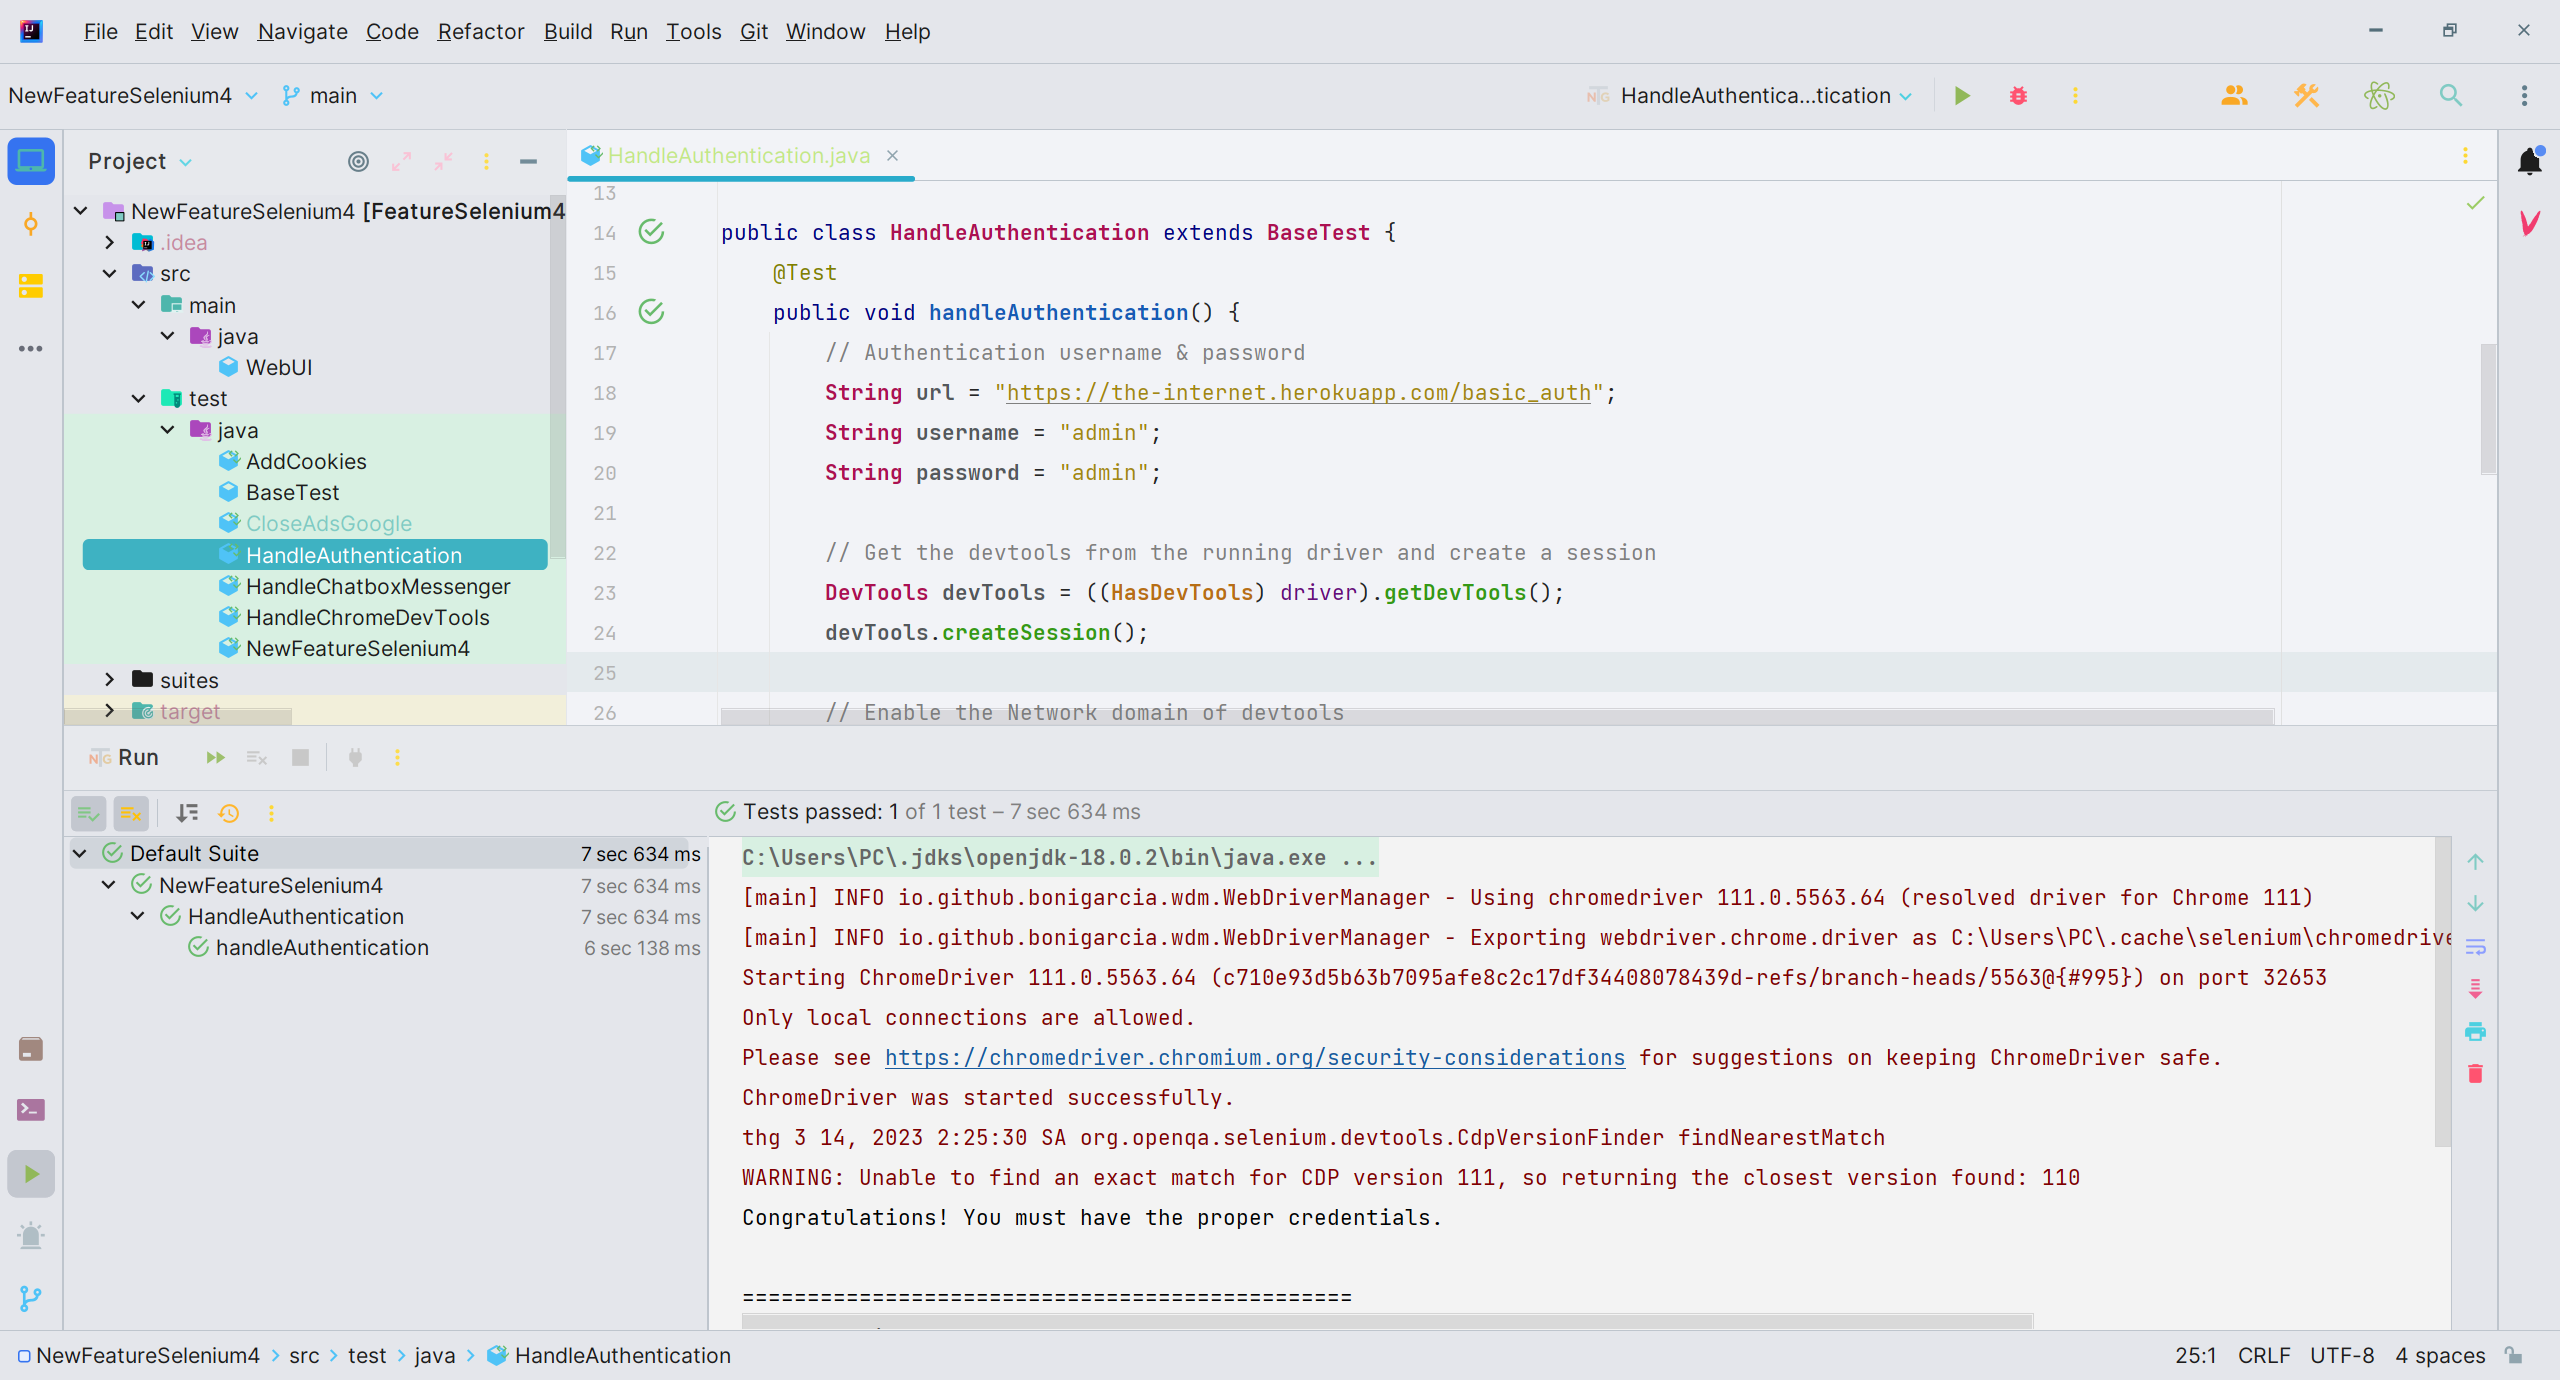Open Search Everywhere magnifier
Viewport: 2560px width, 1380px height.
pos(2450,95)
